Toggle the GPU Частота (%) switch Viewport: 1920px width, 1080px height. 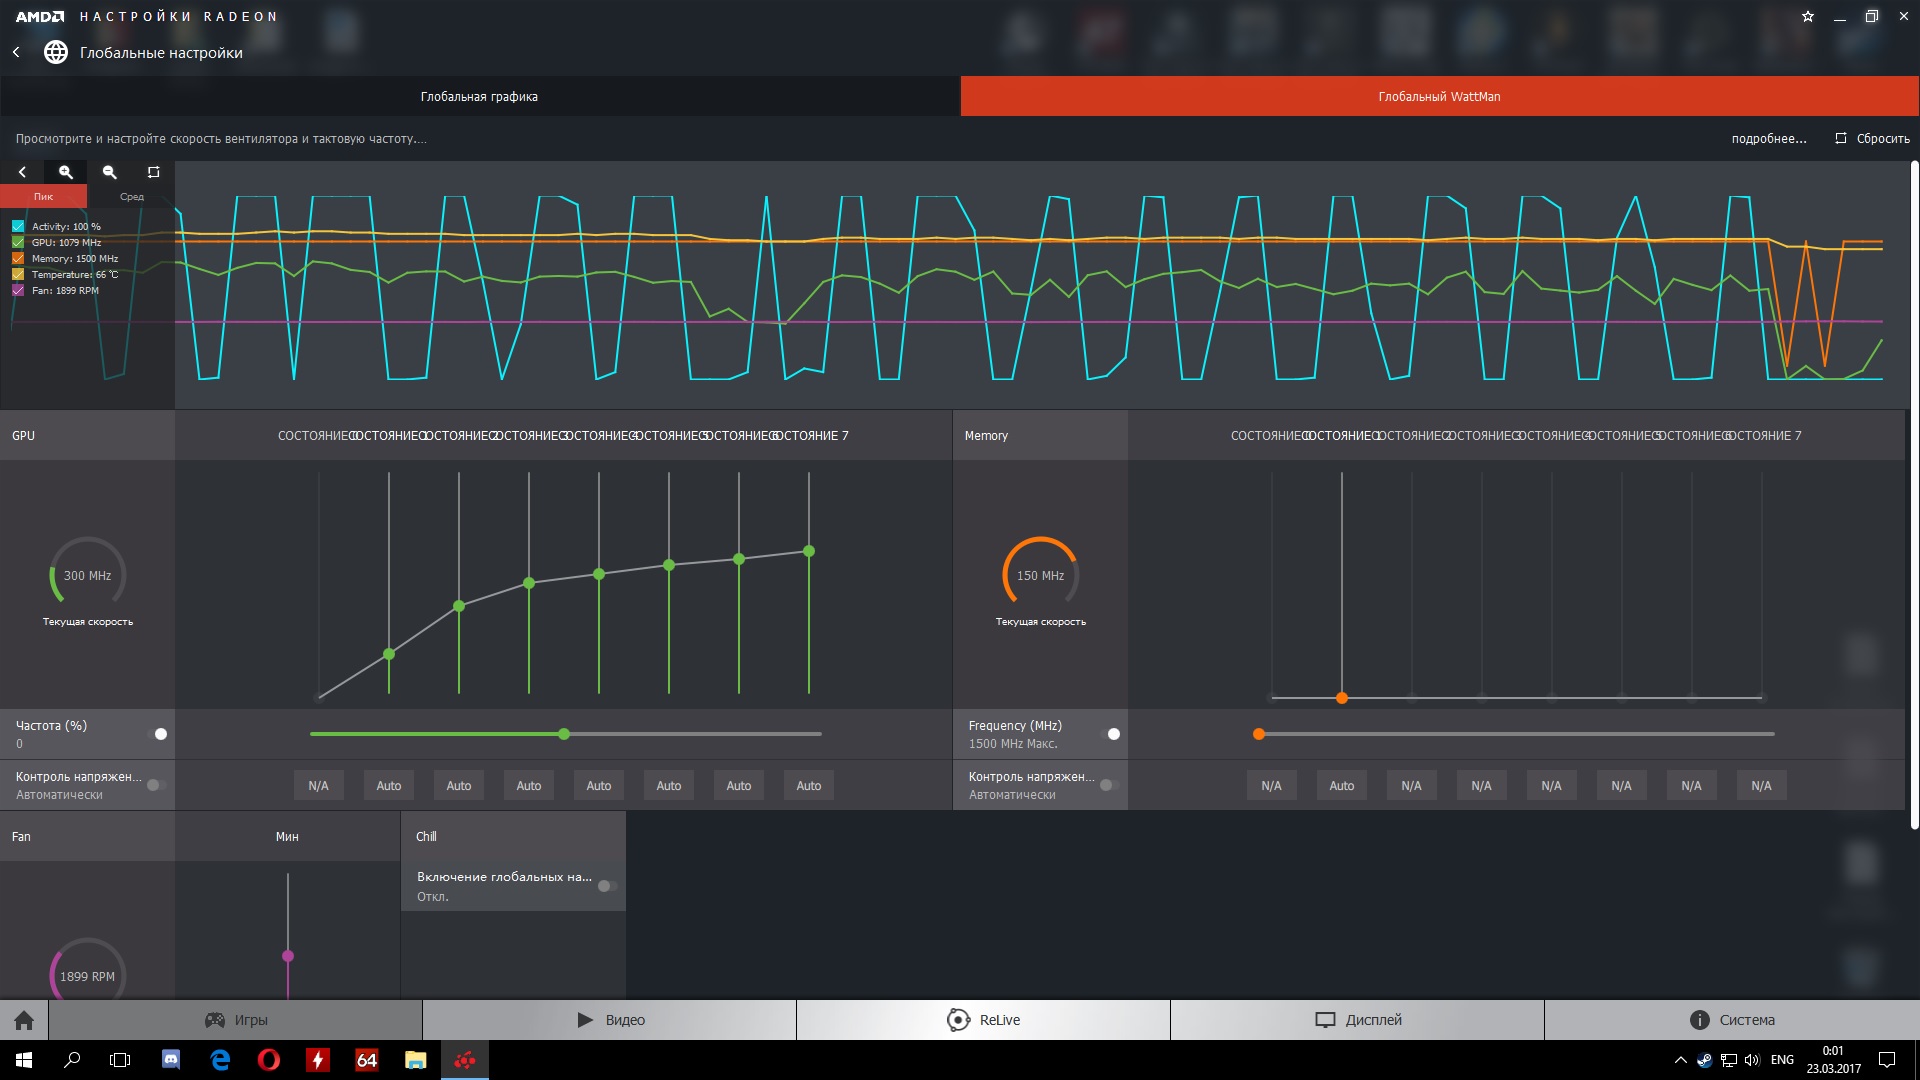[157, 734]
